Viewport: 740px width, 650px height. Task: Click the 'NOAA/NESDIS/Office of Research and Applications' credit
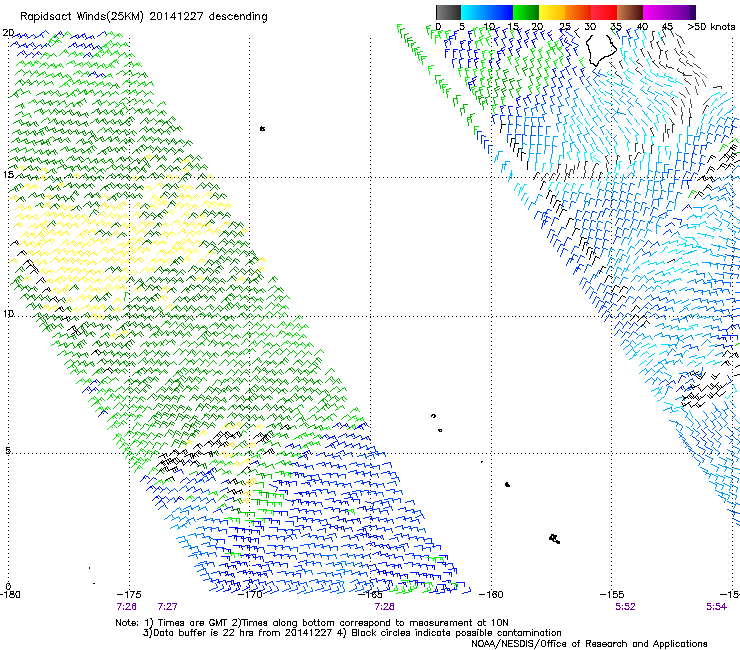(589, 644)
